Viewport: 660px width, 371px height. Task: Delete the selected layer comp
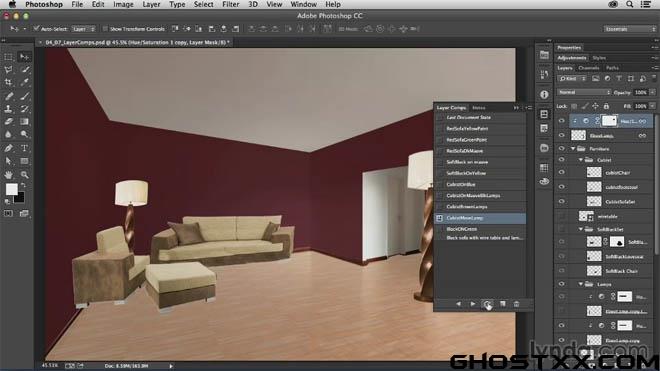click(516, 304)
